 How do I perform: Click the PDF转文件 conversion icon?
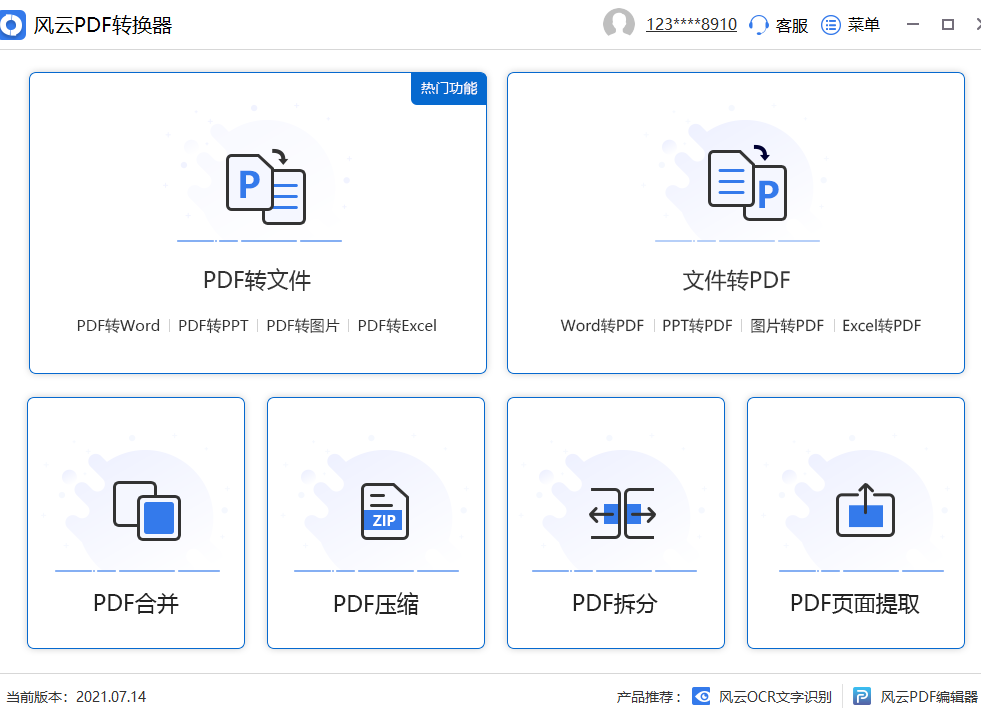[266, 187]
